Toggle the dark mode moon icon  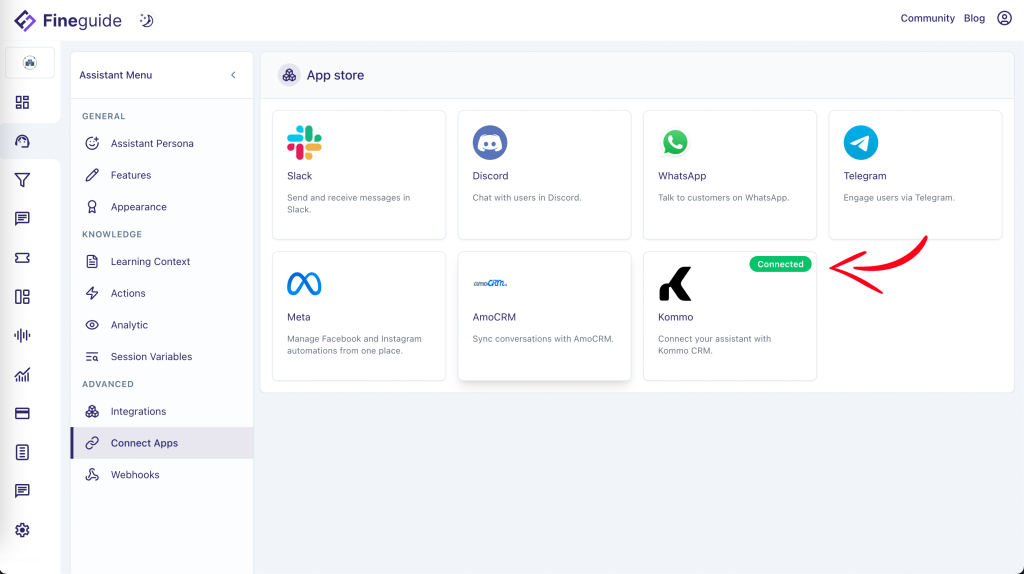click(146, 20)
